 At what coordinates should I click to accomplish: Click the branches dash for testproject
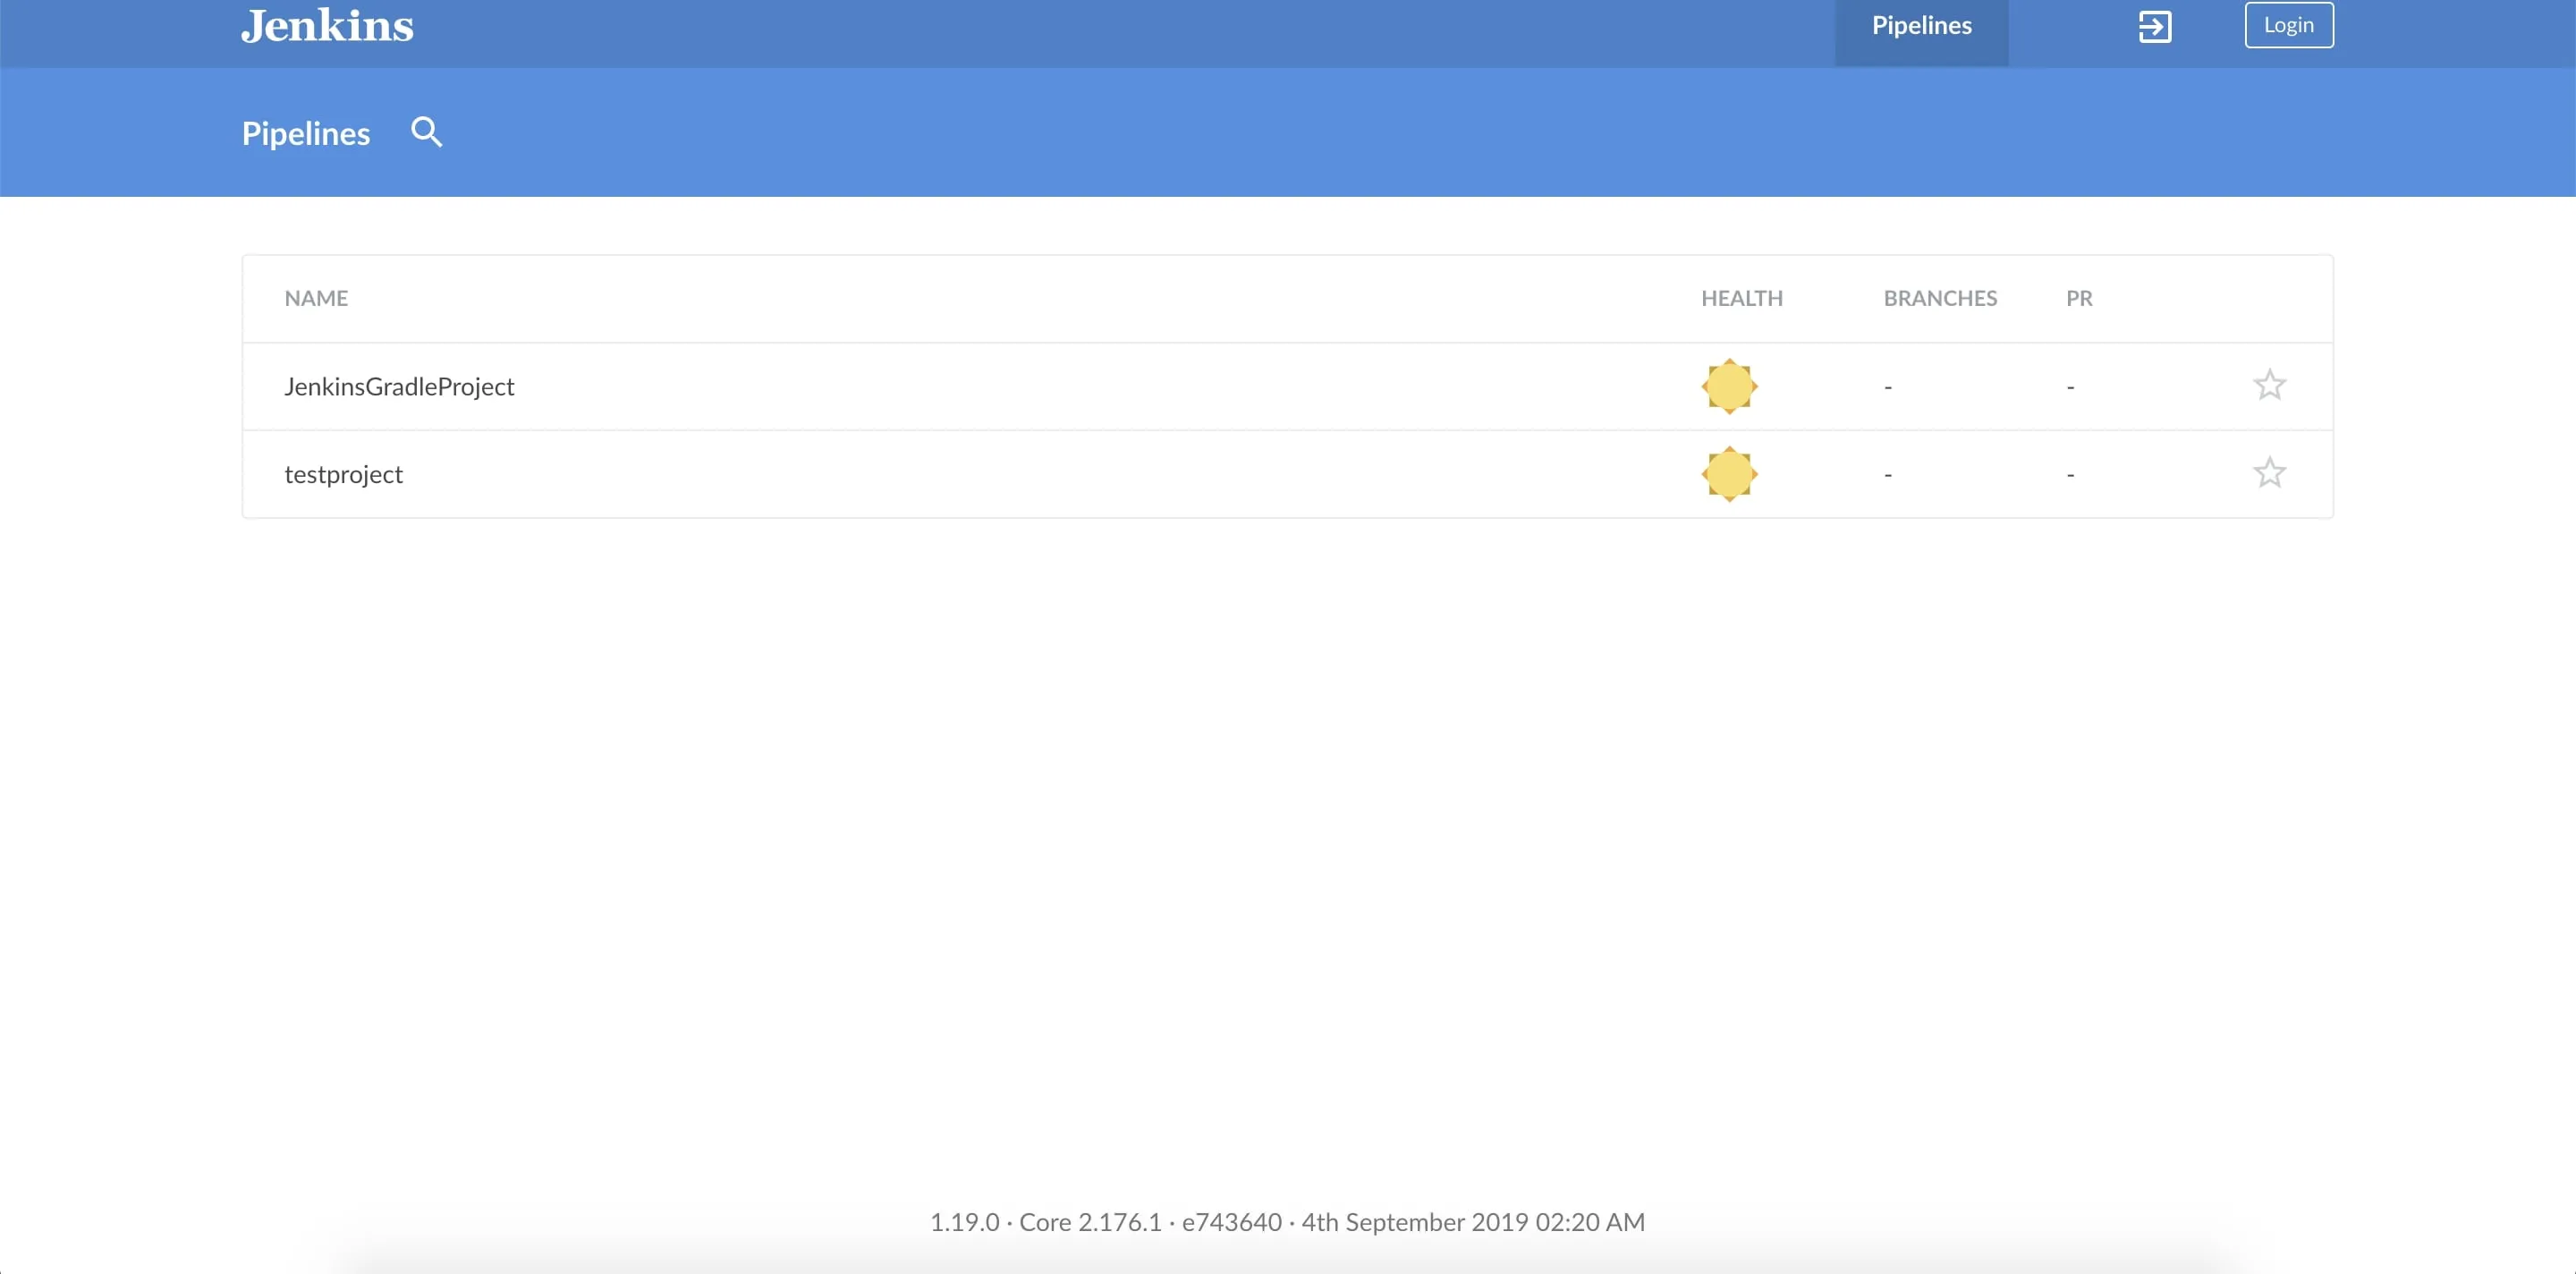pyautogui.click(x=1888, y=475)
